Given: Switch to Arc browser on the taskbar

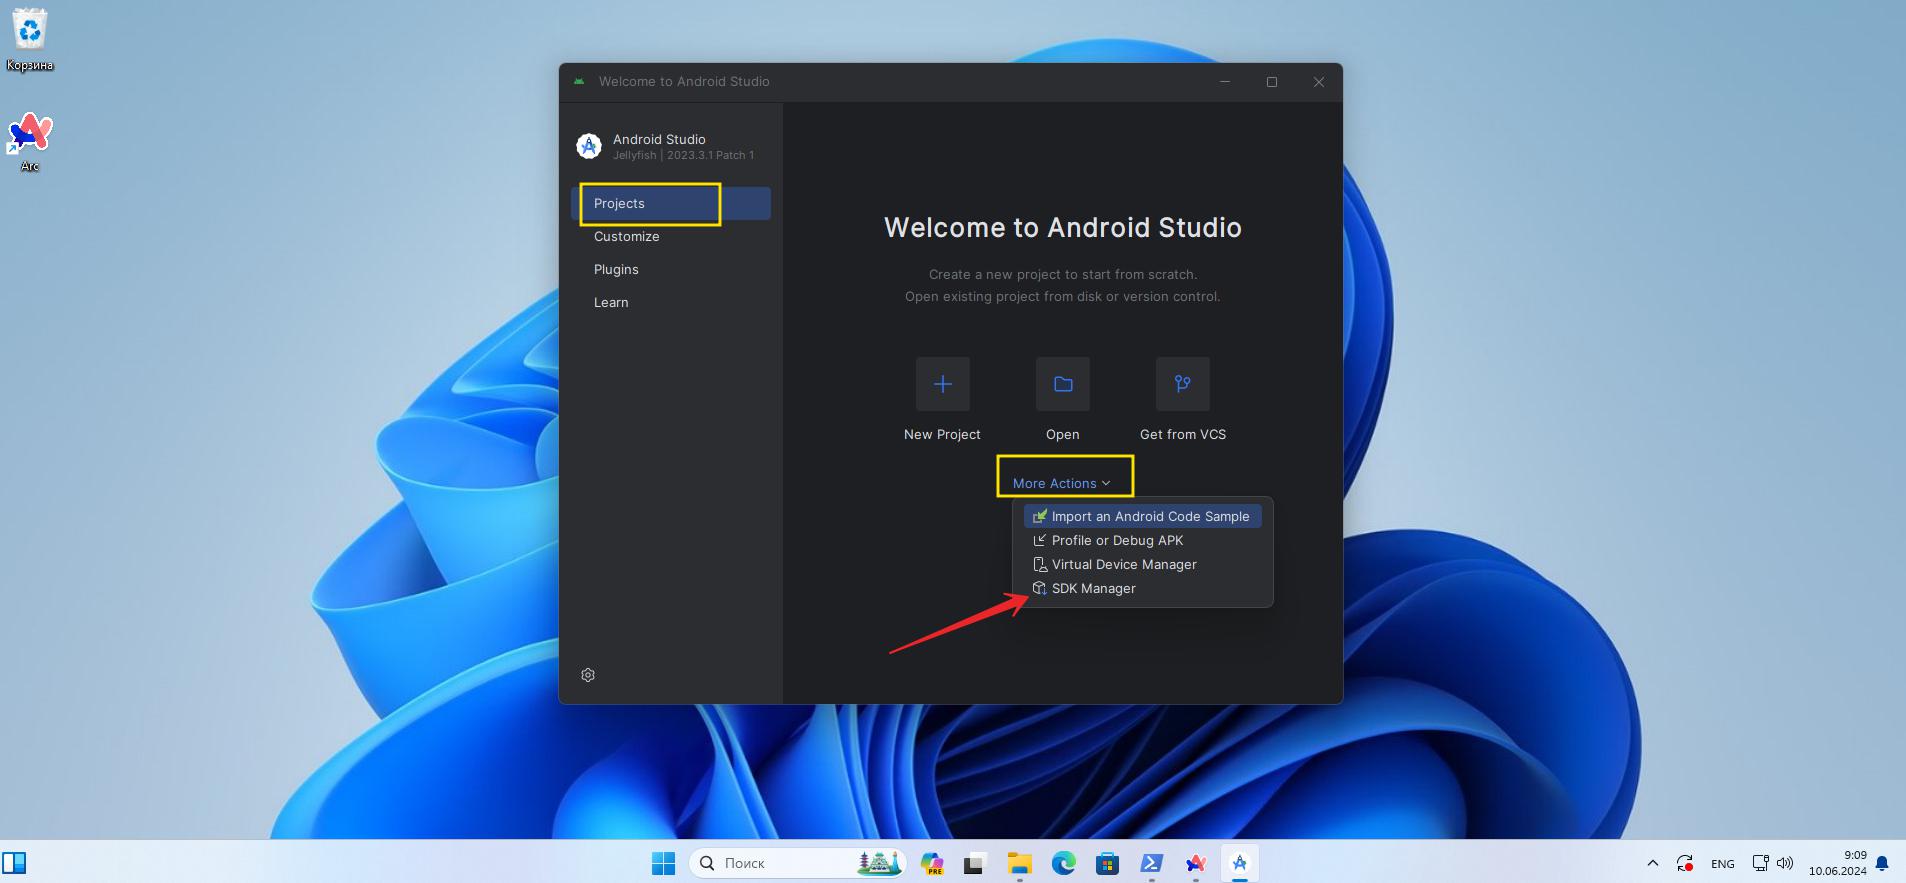Looking at the screenshot, I should [x=1196, y=863].
